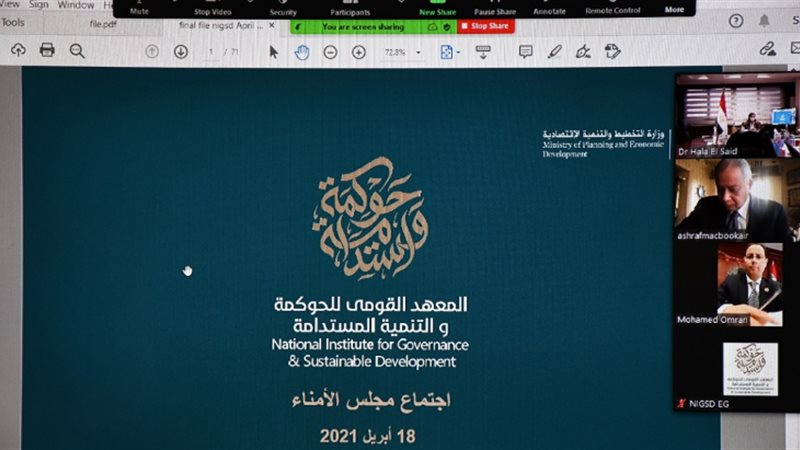Viewport: 800px width, 450px height.
Task: Zoom out with the minus icon
Action: tap(330, 52)
